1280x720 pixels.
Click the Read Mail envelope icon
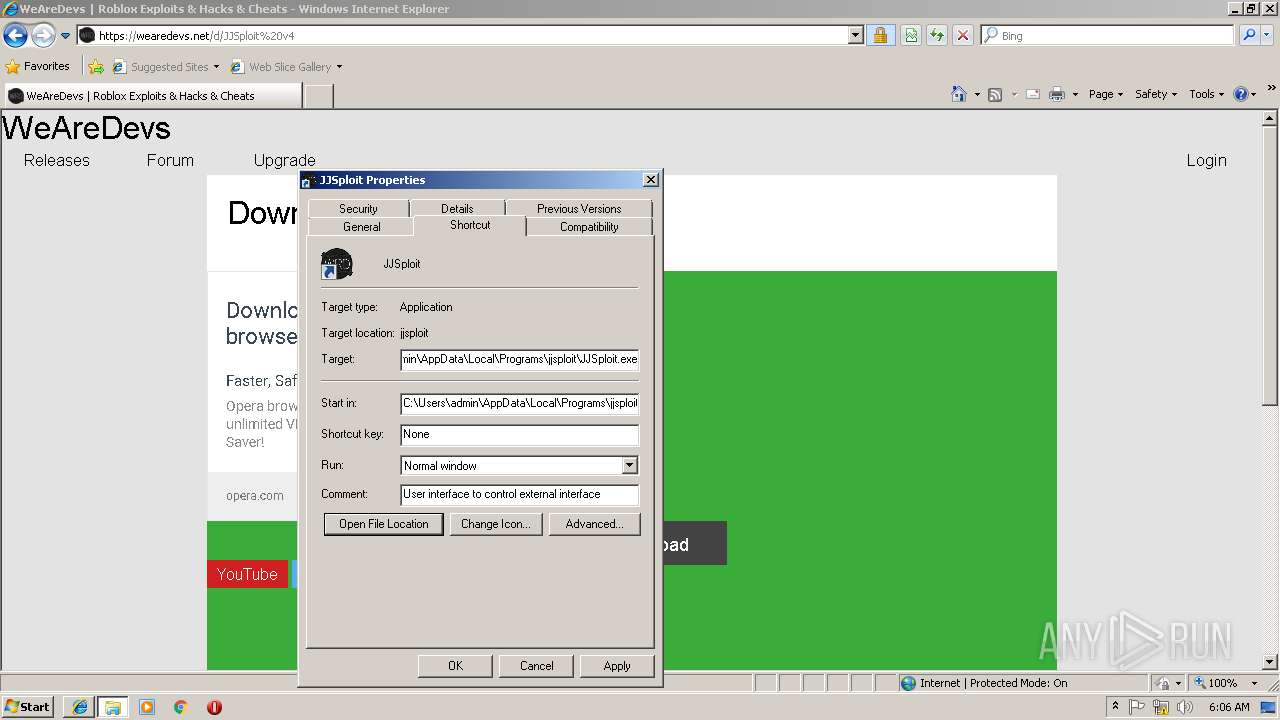pyautogui.click(x=1033, y=94)
